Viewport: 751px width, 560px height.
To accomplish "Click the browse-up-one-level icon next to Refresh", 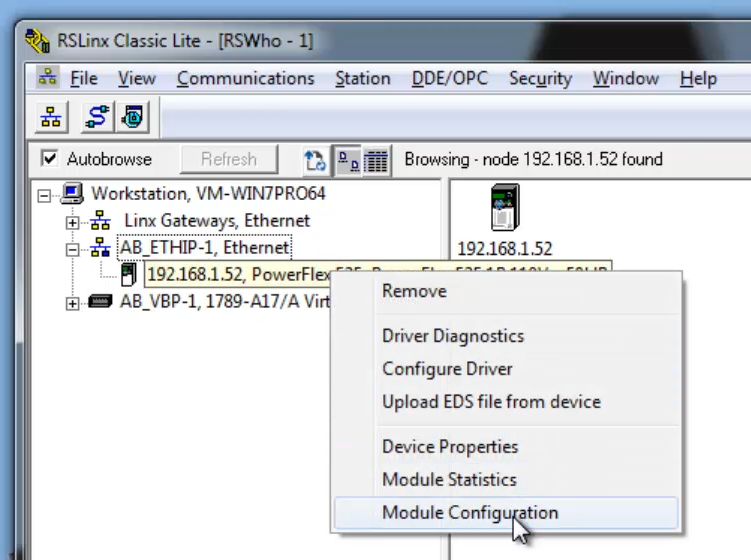I will pyautogui.click(x=315, y=160).
